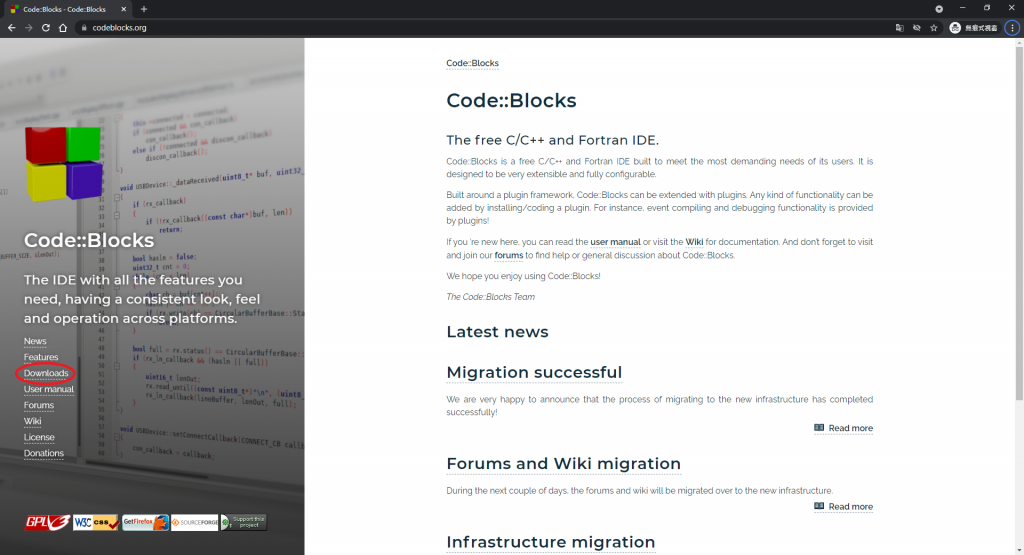The height and width of the screenshot is (555, 1024).
Task: Click the main Code::Blocks page heading
Action: (x=511, y=101)
